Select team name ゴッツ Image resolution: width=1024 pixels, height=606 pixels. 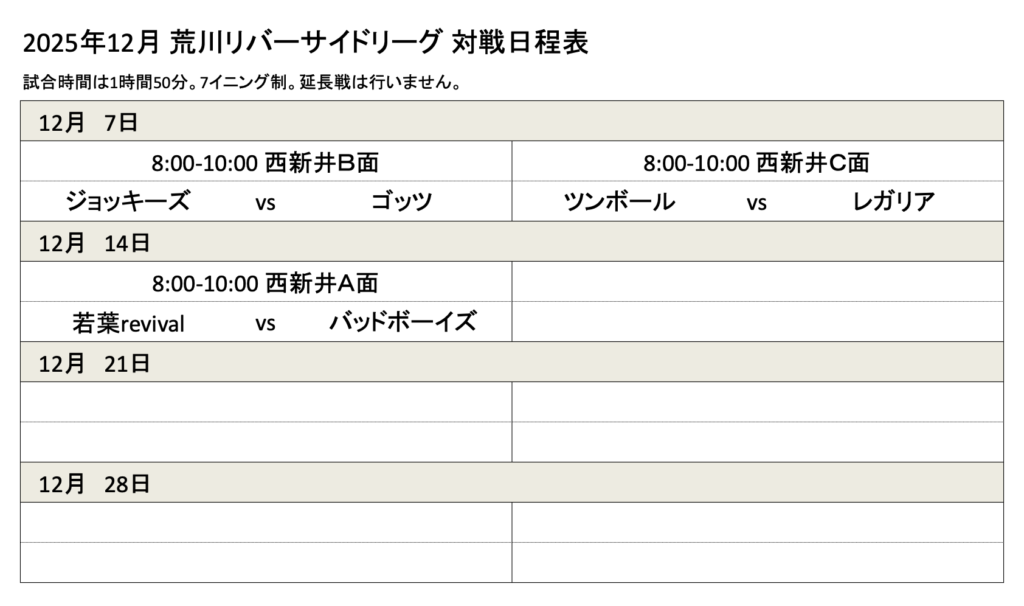(x=401, y=202)
